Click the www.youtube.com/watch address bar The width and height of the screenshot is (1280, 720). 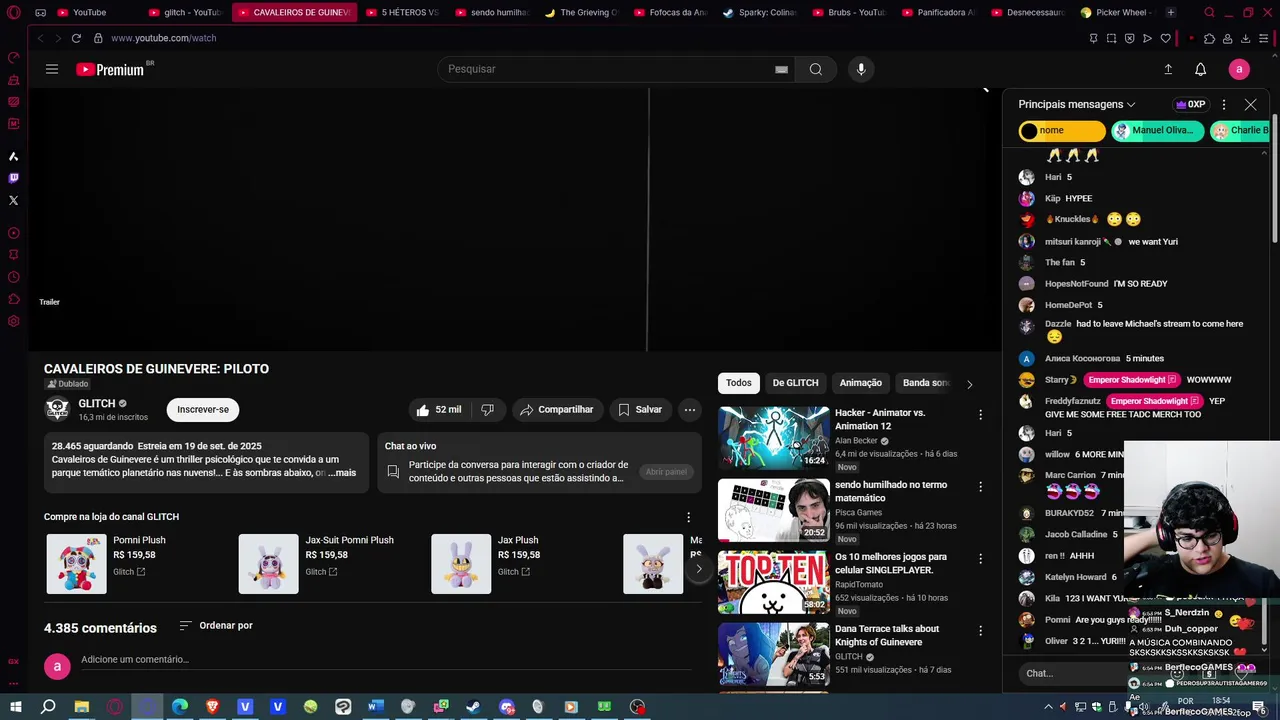point(164,38)
